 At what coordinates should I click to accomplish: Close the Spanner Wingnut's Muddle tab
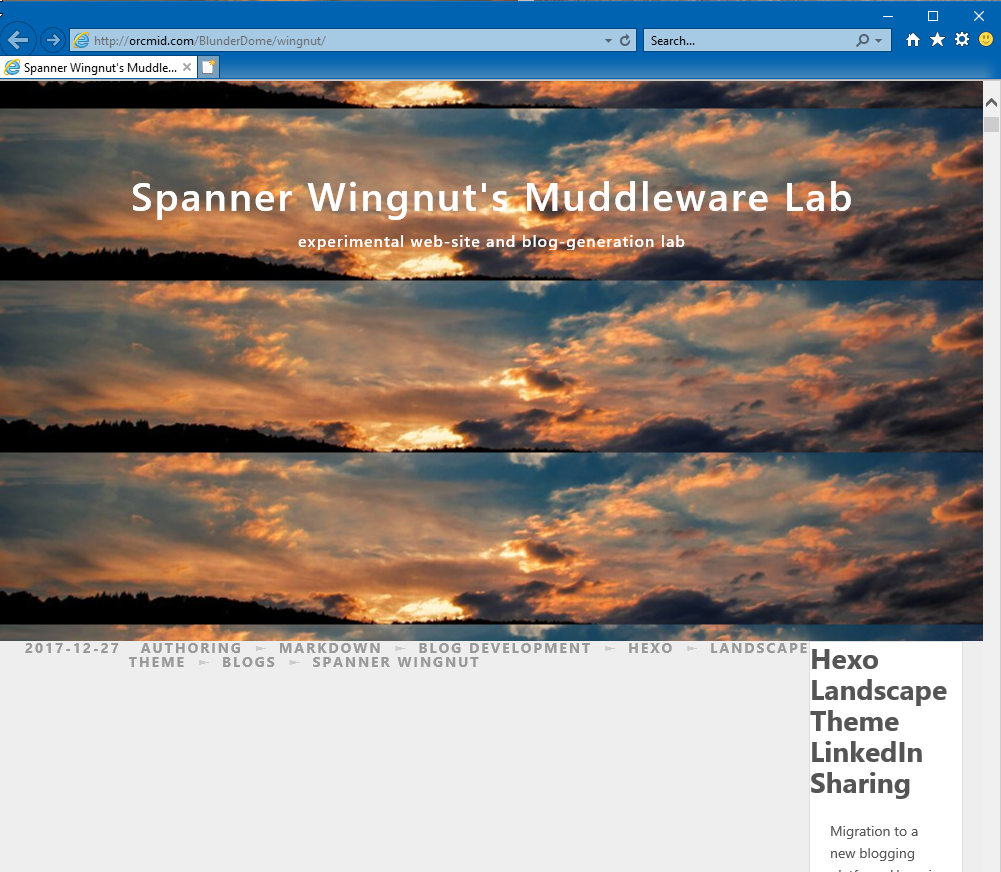coord(187,68)
